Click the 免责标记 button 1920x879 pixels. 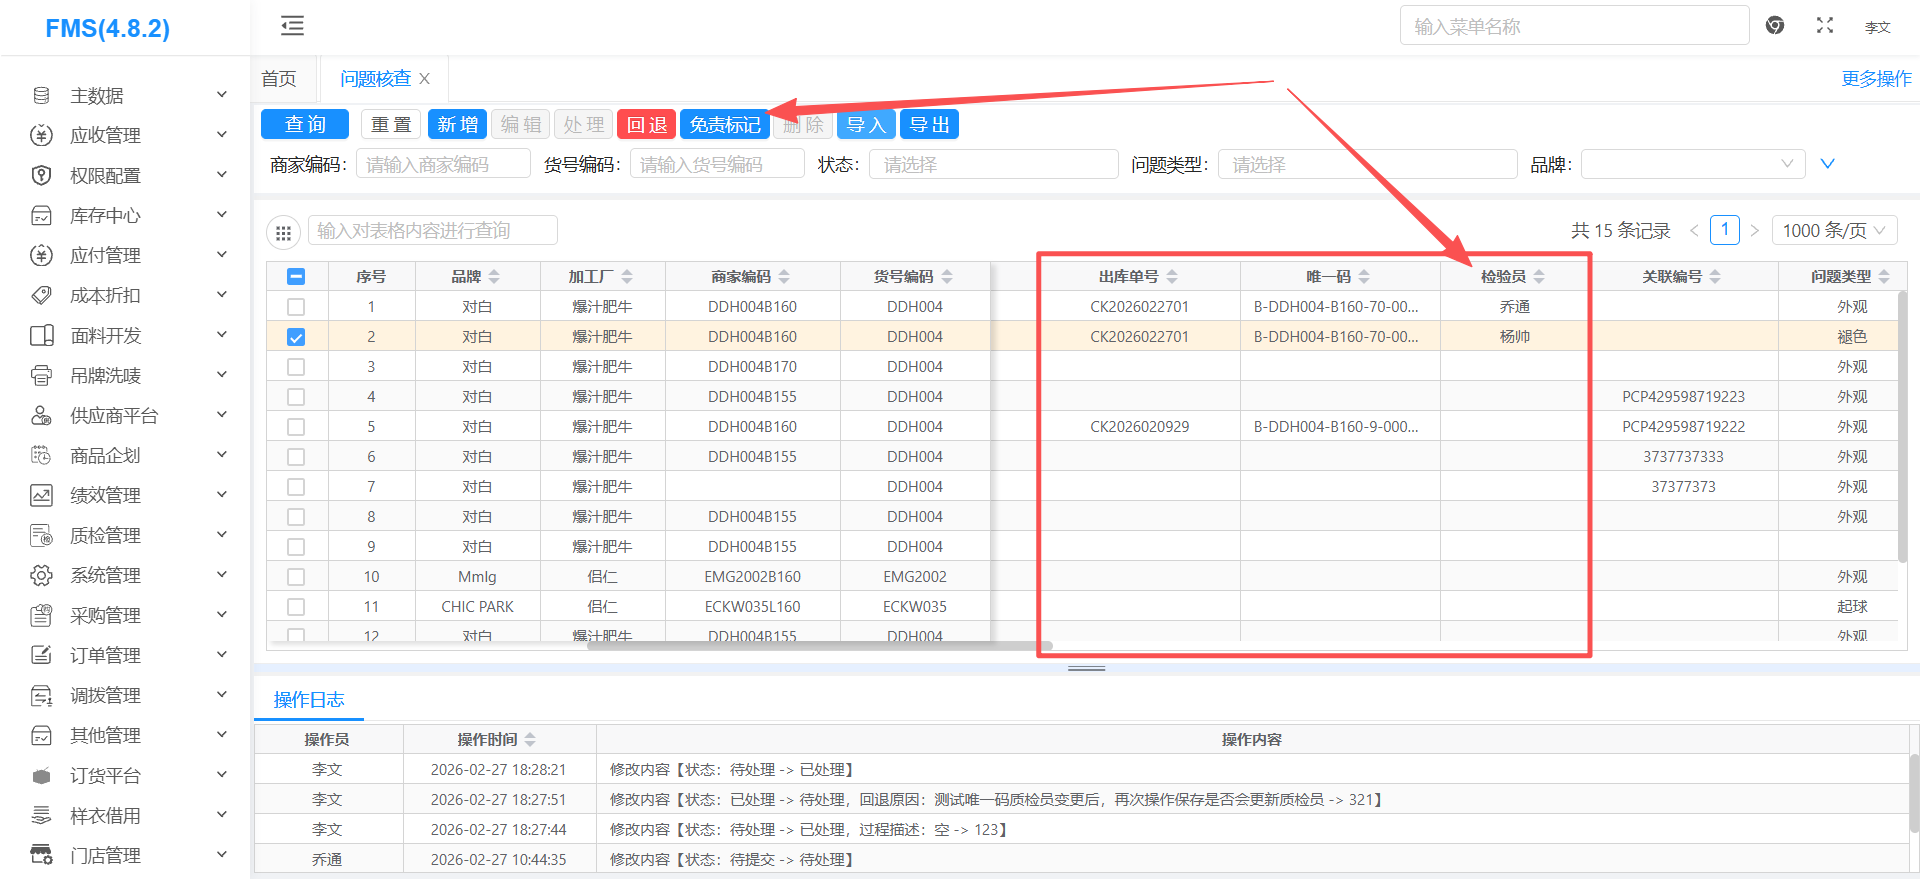724,125
